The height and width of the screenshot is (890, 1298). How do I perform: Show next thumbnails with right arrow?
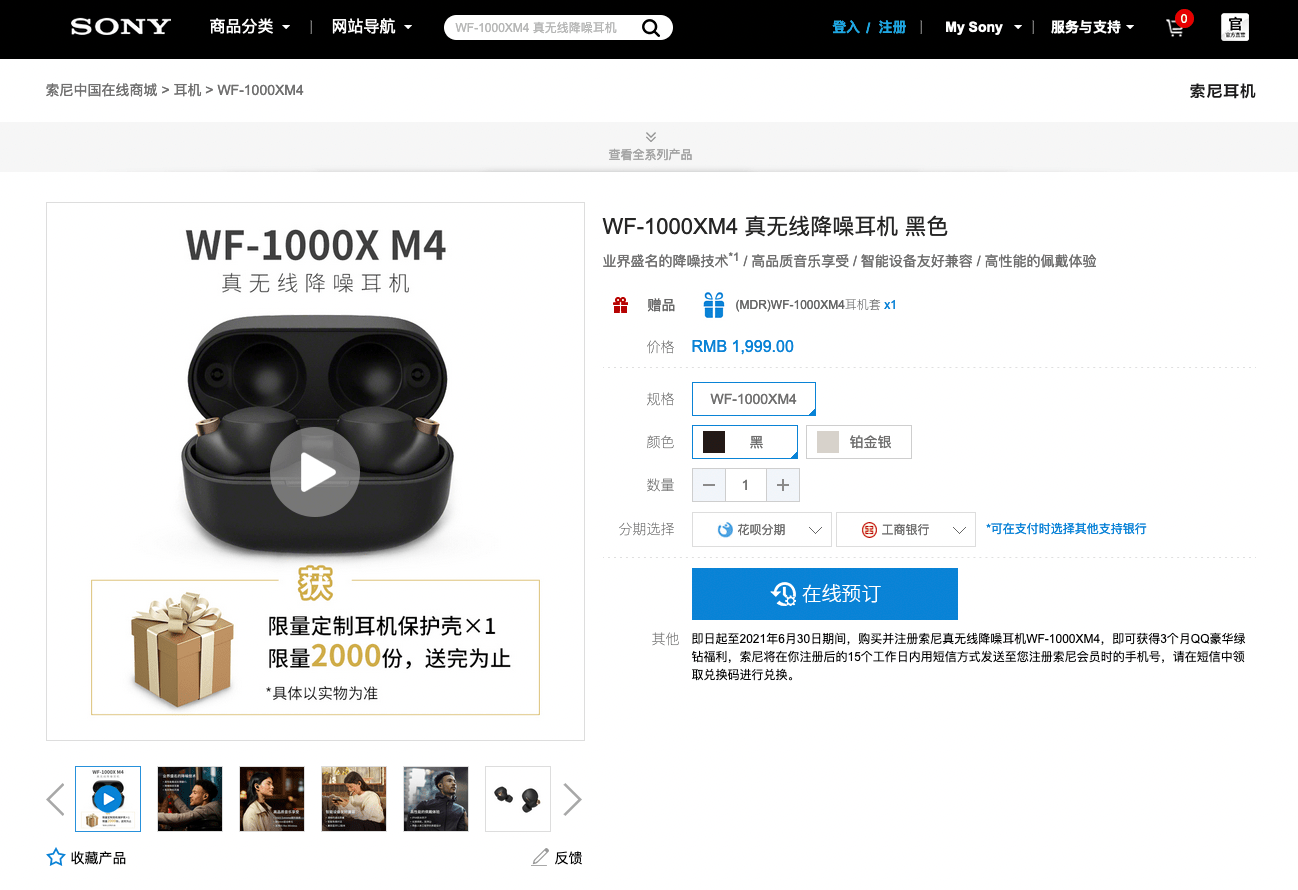click(x=572, y=799)
